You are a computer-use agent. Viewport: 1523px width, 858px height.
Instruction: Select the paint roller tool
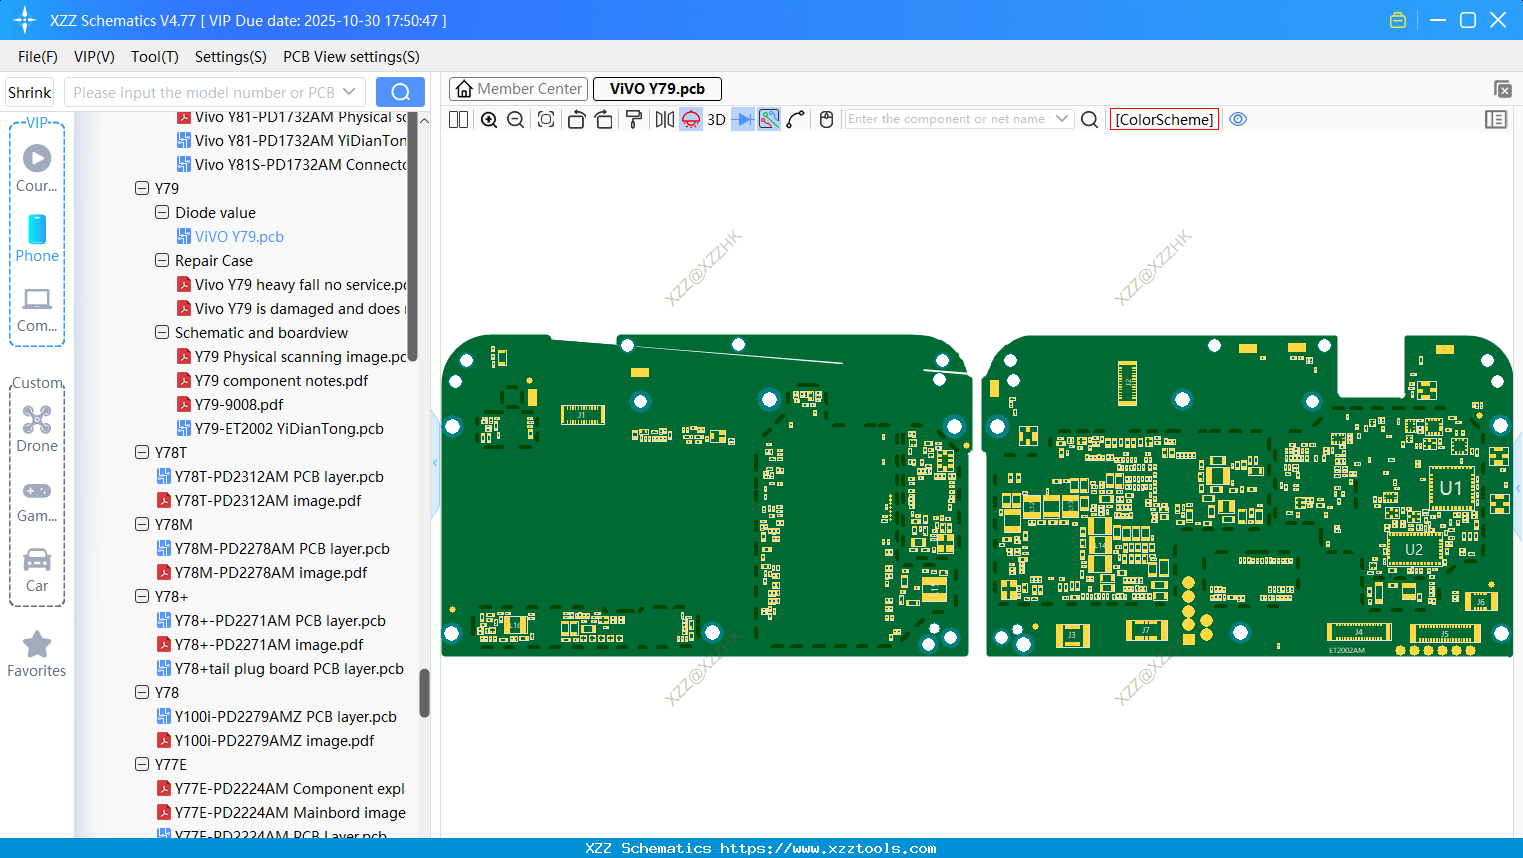point(634,119)
